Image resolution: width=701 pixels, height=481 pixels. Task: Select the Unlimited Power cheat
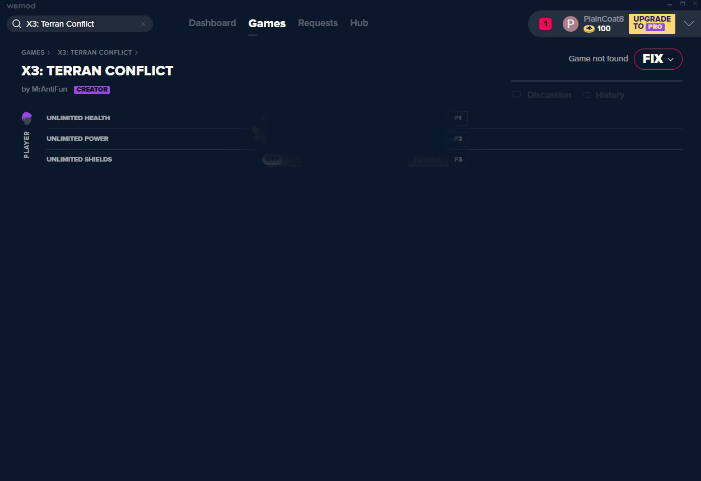point(77,139)
